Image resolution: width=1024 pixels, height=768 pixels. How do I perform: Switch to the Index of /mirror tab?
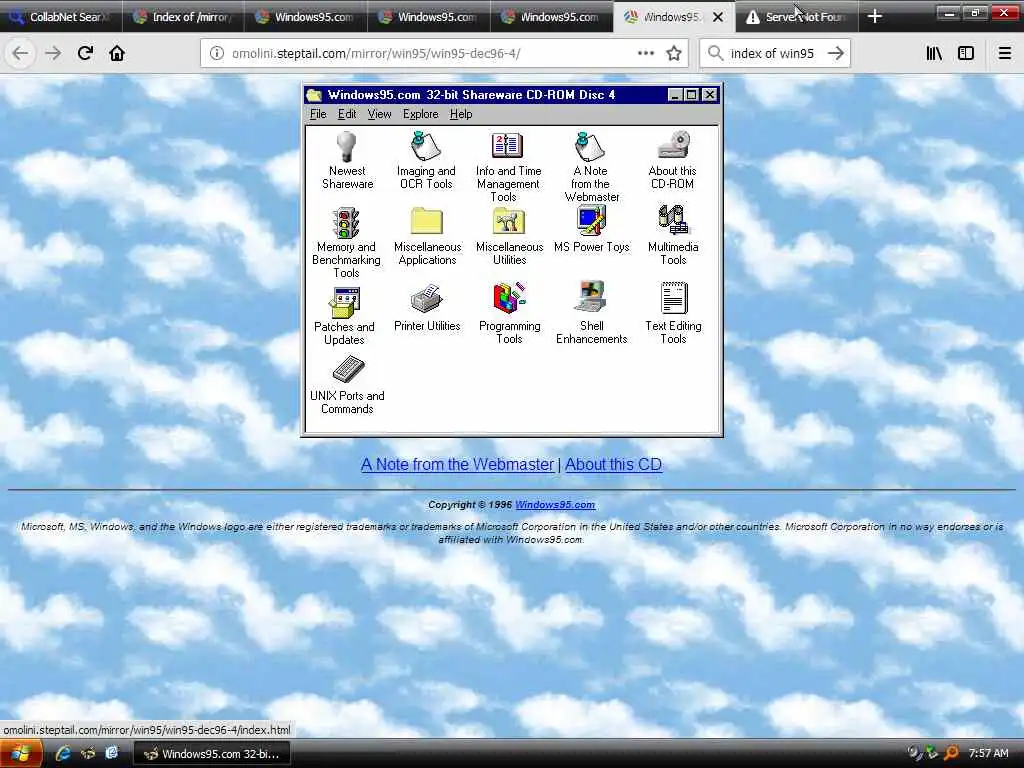pos(183,17)
